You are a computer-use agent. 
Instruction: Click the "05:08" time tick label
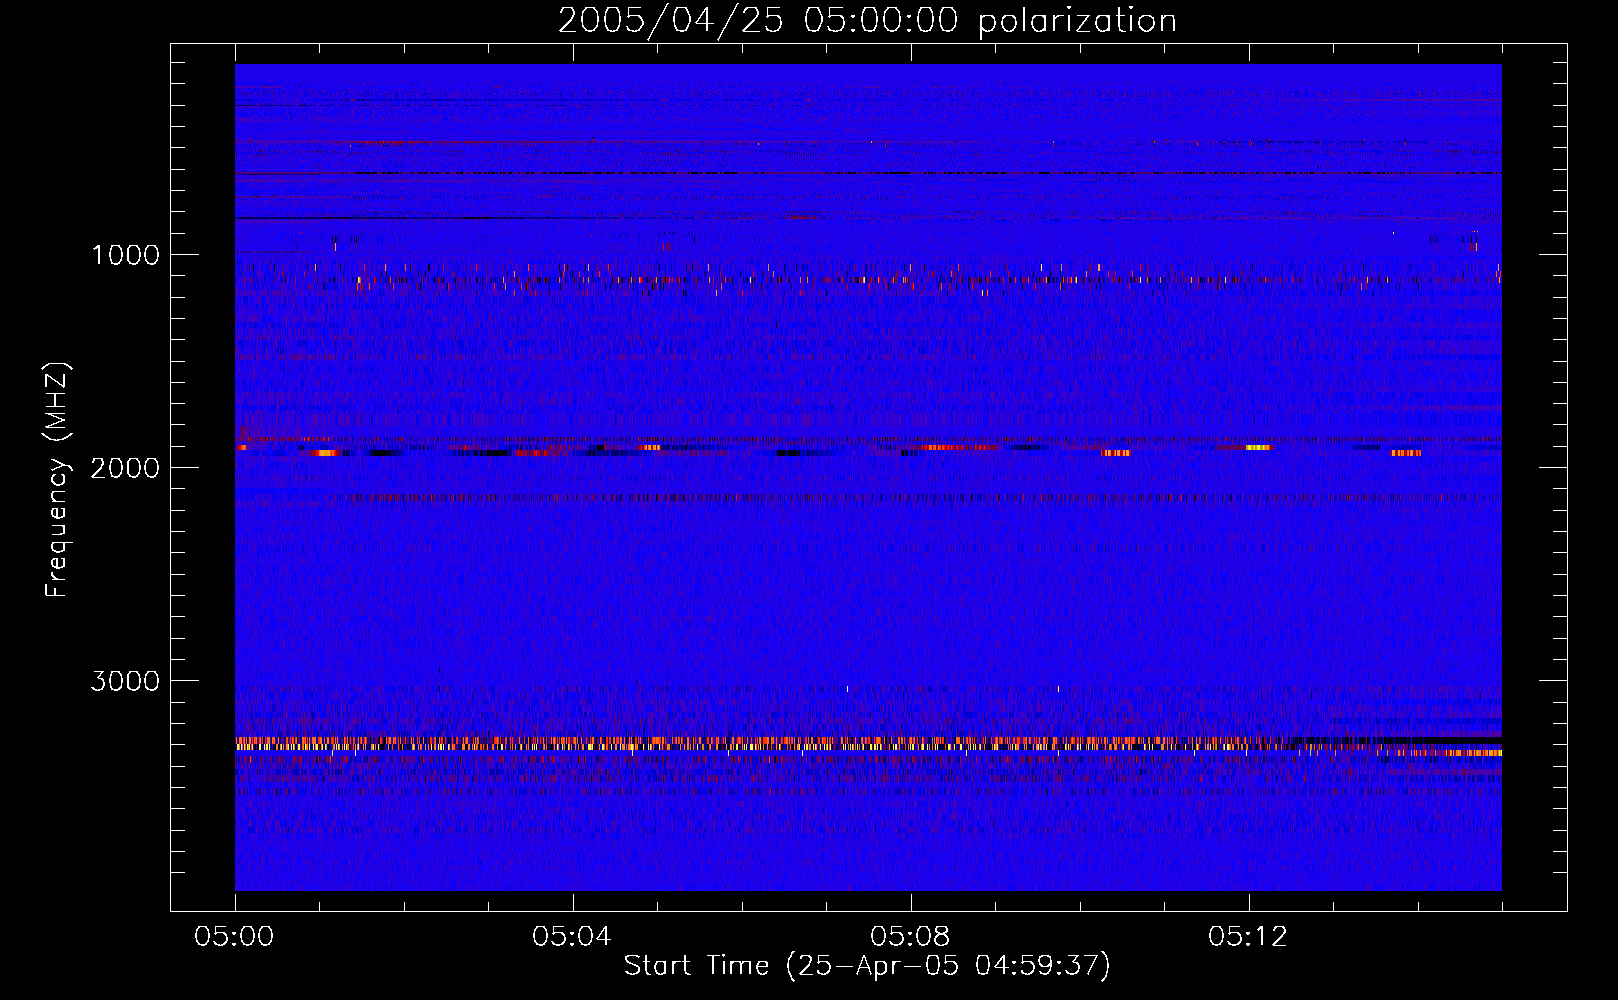click(x=910, y=937)
